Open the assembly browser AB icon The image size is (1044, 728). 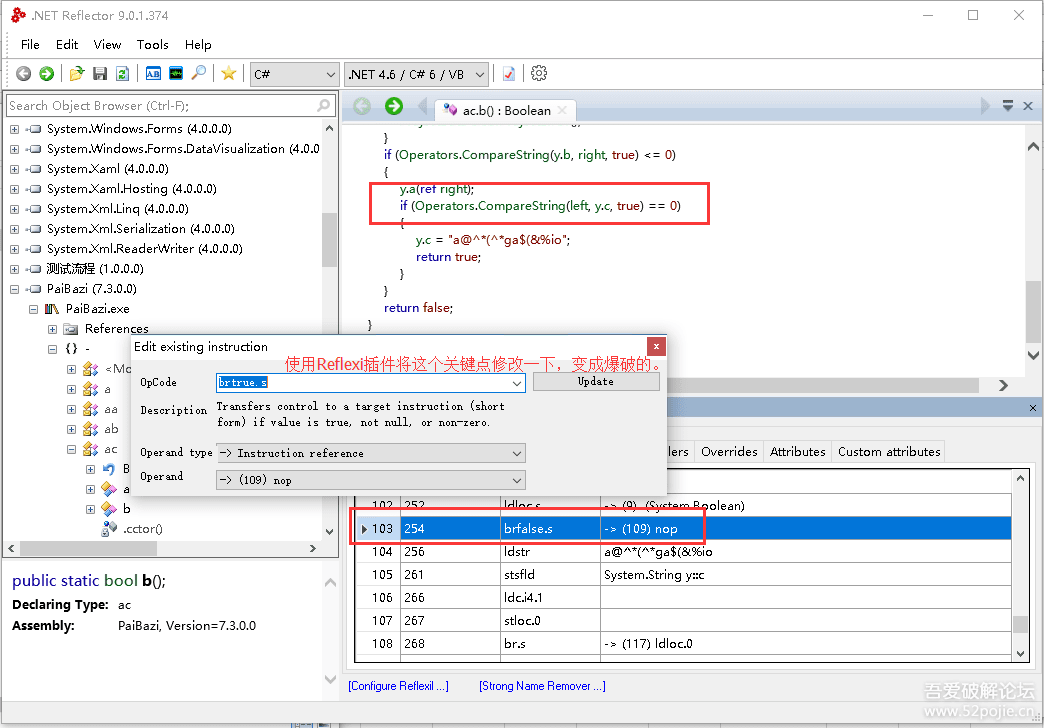(153, 73)
